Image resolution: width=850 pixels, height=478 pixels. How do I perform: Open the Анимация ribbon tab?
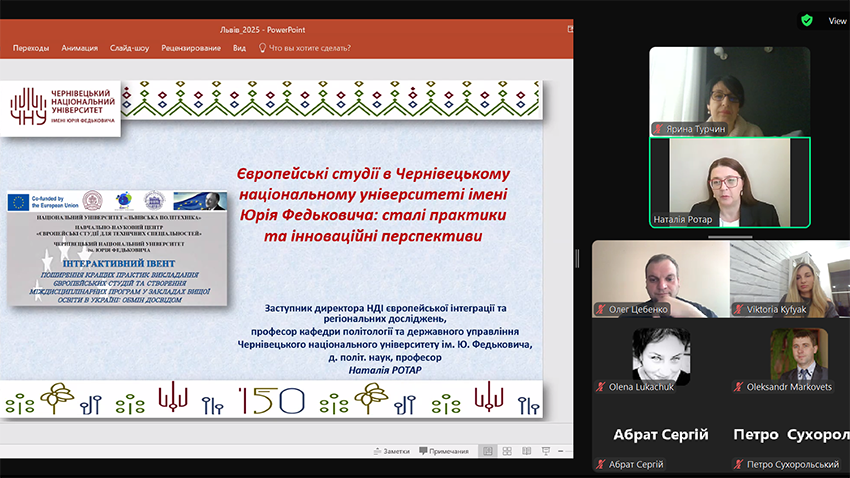click(79, 47)
